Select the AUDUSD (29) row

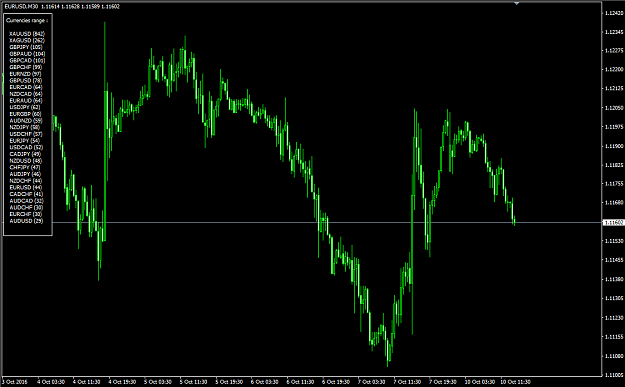[26, 221]
